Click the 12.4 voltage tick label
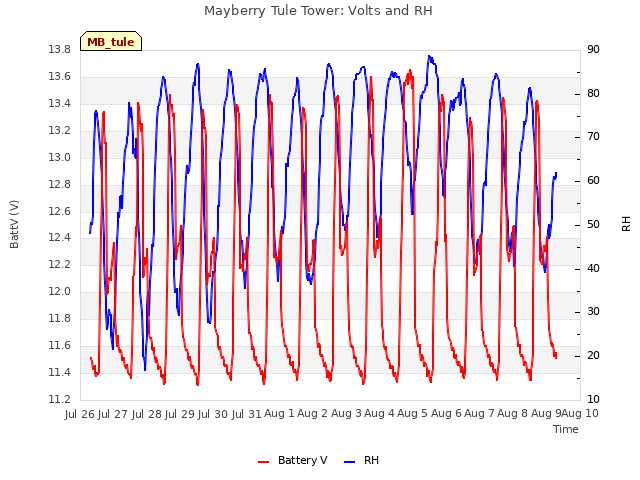Screen dimensions: 640x480 tap(60, 238)
